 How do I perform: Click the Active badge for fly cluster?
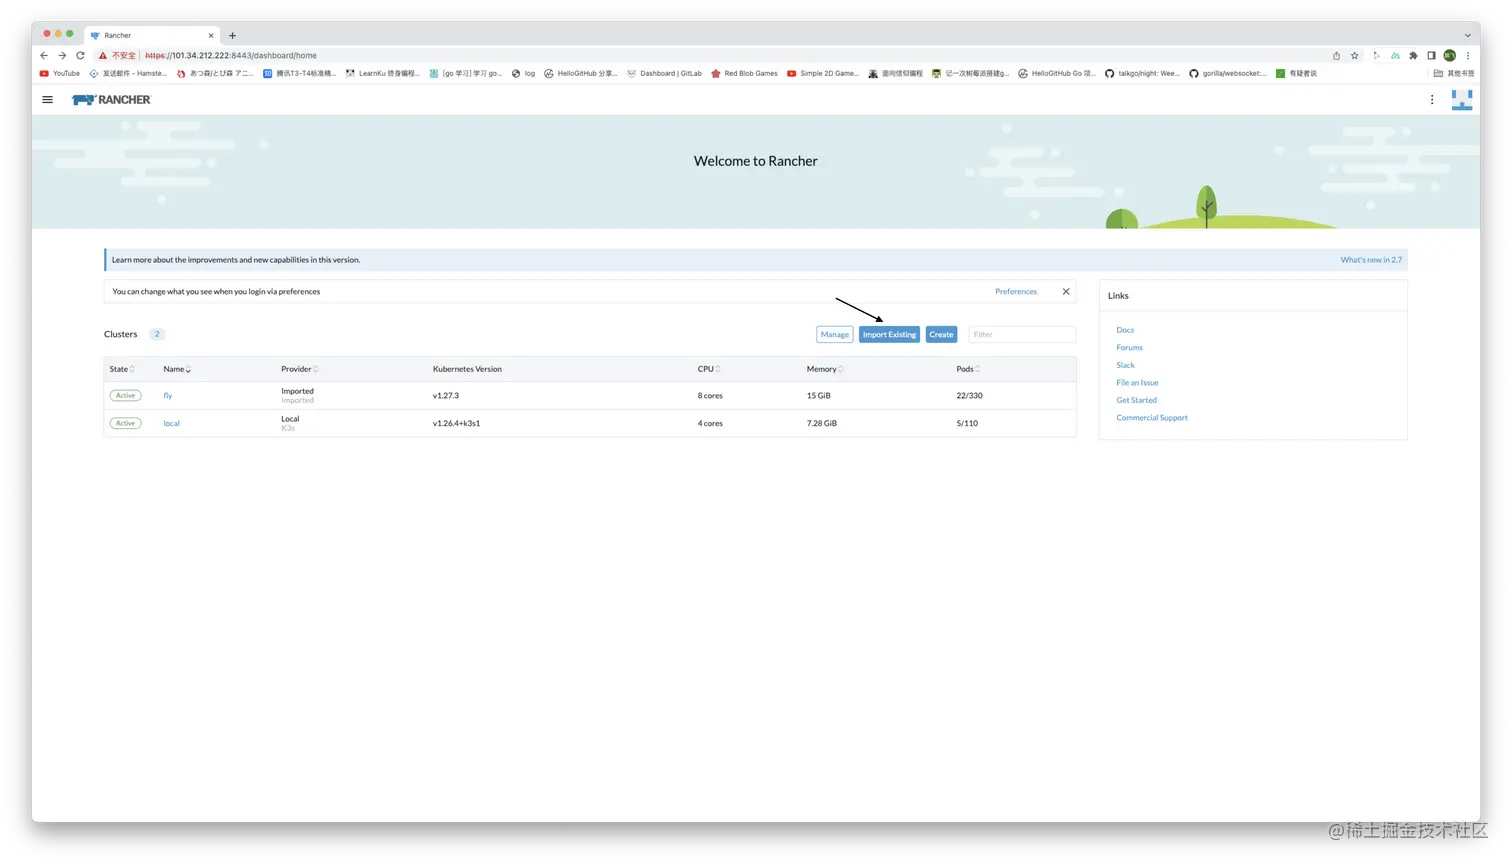[125, 396]
